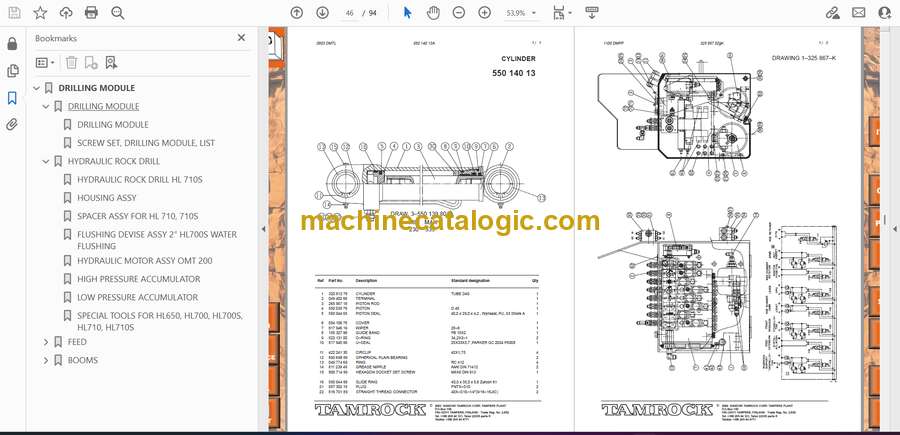The image size is (900, 435).
Task: Collapse the nested DRILLING MODULE bookmark
Action: point(46,107)
